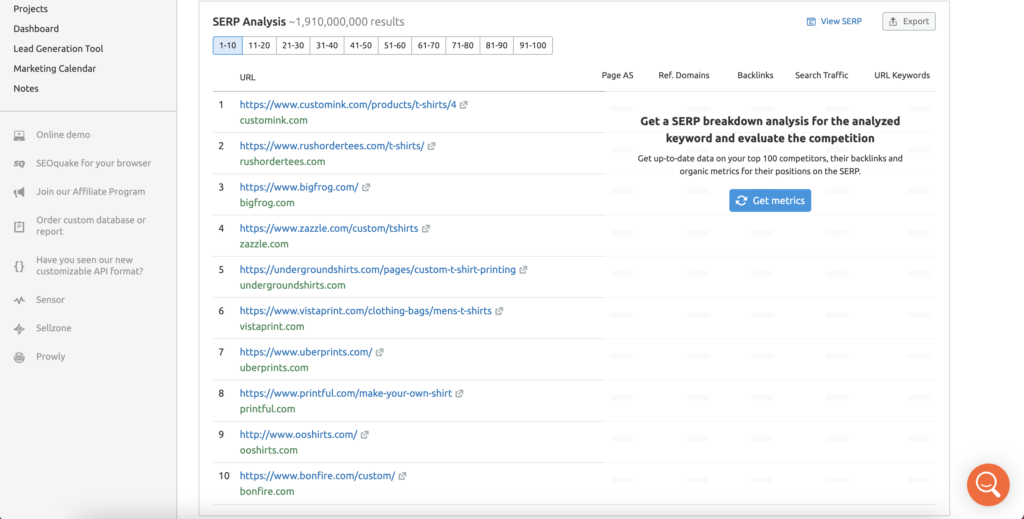Open Dashboard in the sidebar

pos(36,29)
